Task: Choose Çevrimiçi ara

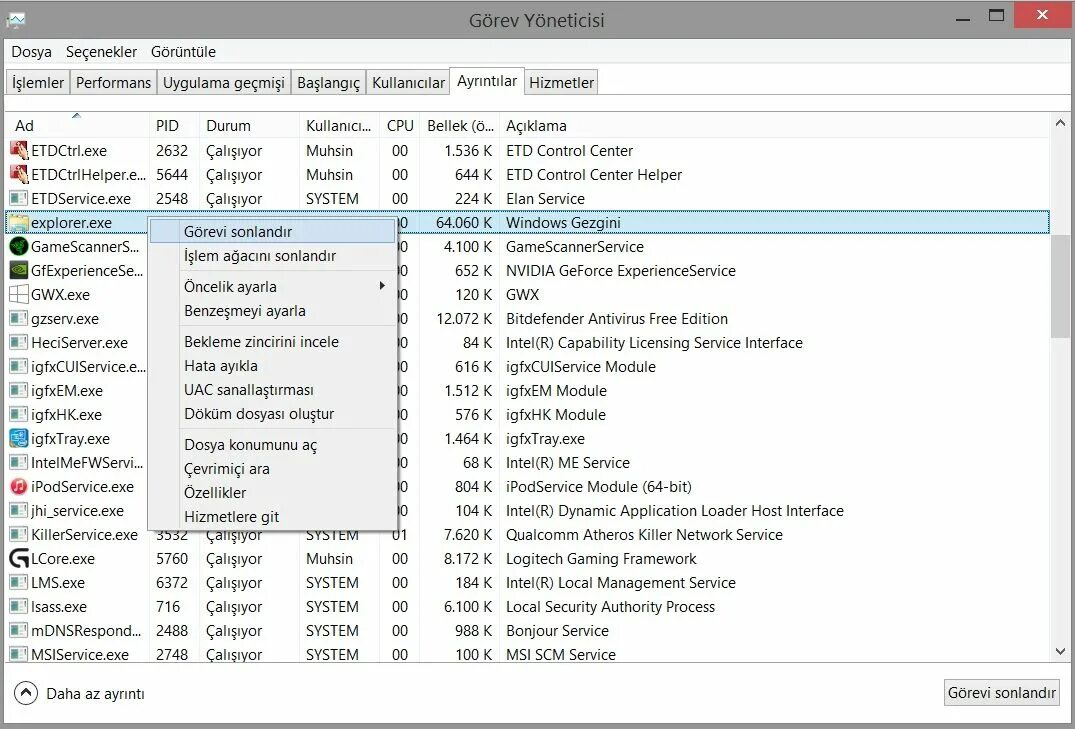Action: [272, 468]
